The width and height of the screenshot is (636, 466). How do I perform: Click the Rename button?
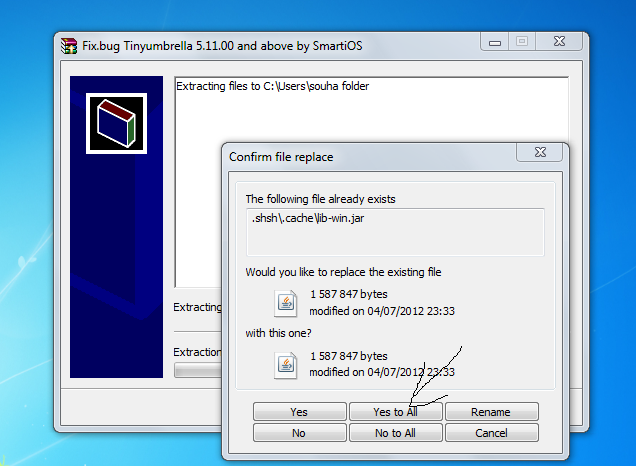point(492,412)
